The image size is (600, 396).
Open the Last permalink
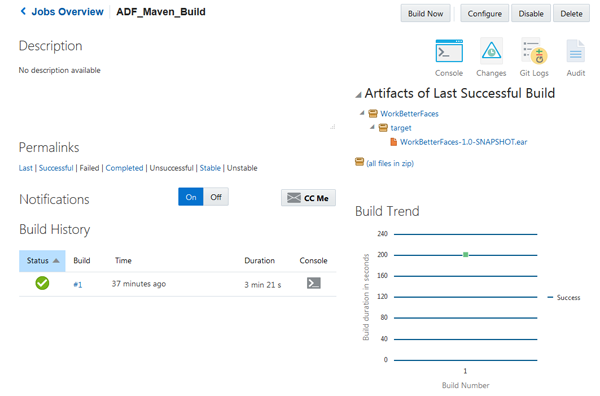26,168
